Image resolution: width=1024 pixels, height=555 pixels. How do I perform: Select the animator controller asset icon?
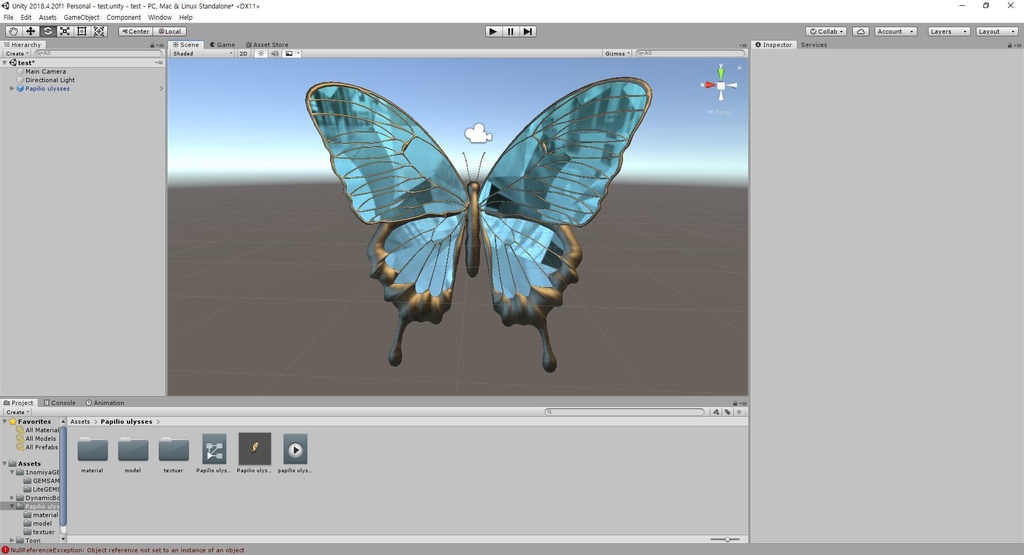(x=214, y=449)
